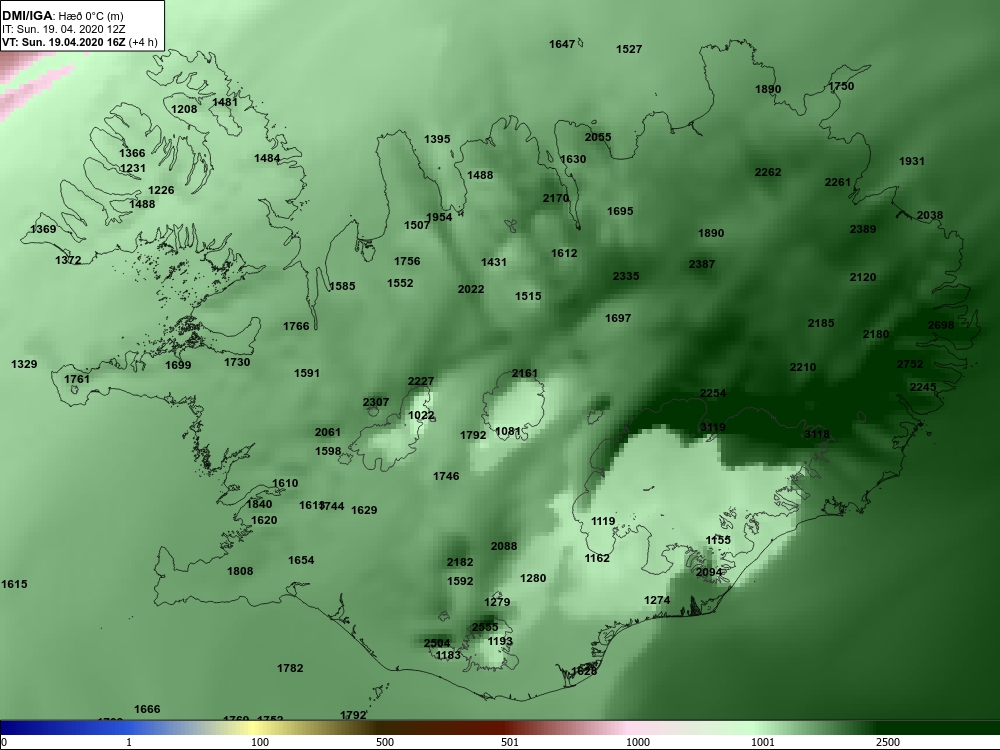Click the height value 2261

point(837,182)
